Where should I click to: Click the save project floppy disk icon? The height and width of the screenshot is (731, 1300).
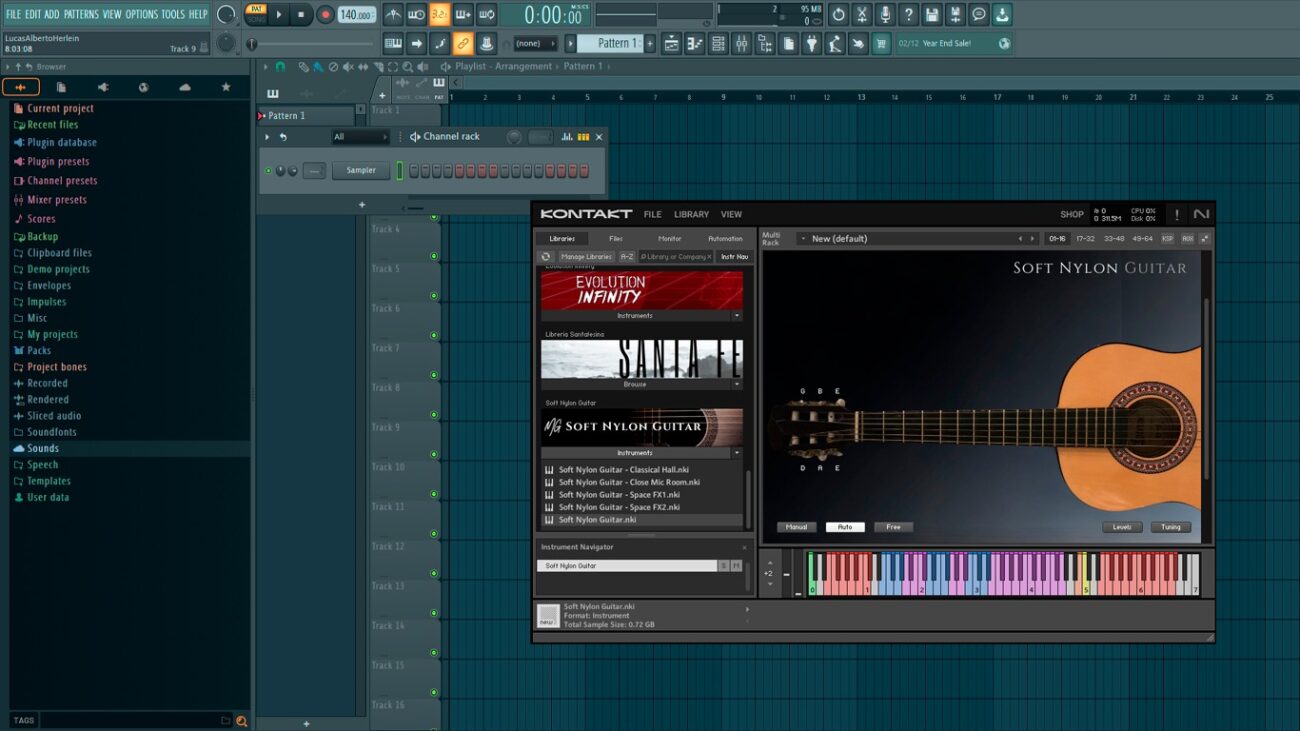[932, 15]
